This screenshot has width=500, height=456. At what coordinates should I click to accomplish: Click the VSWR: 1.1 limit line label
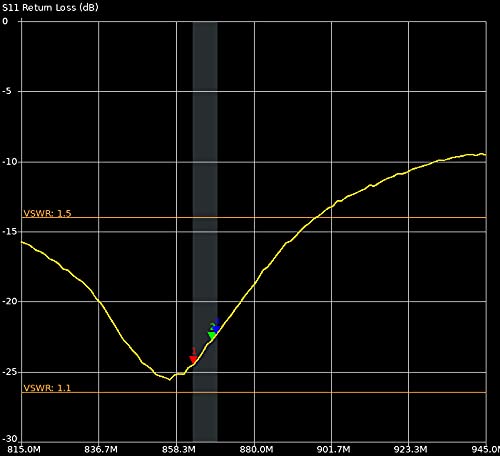47,388
